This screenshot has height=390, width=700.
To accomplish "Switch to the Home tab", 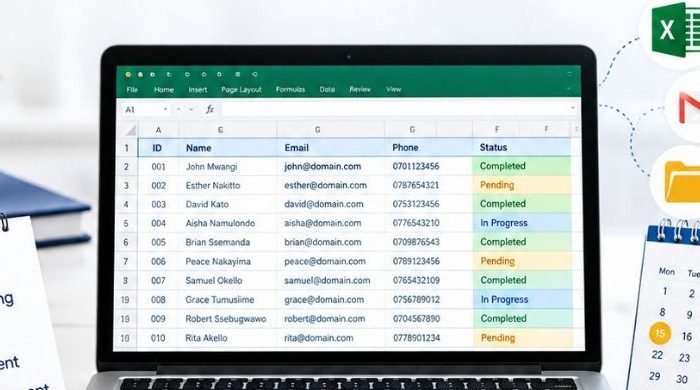I will (x=164, y=90).
